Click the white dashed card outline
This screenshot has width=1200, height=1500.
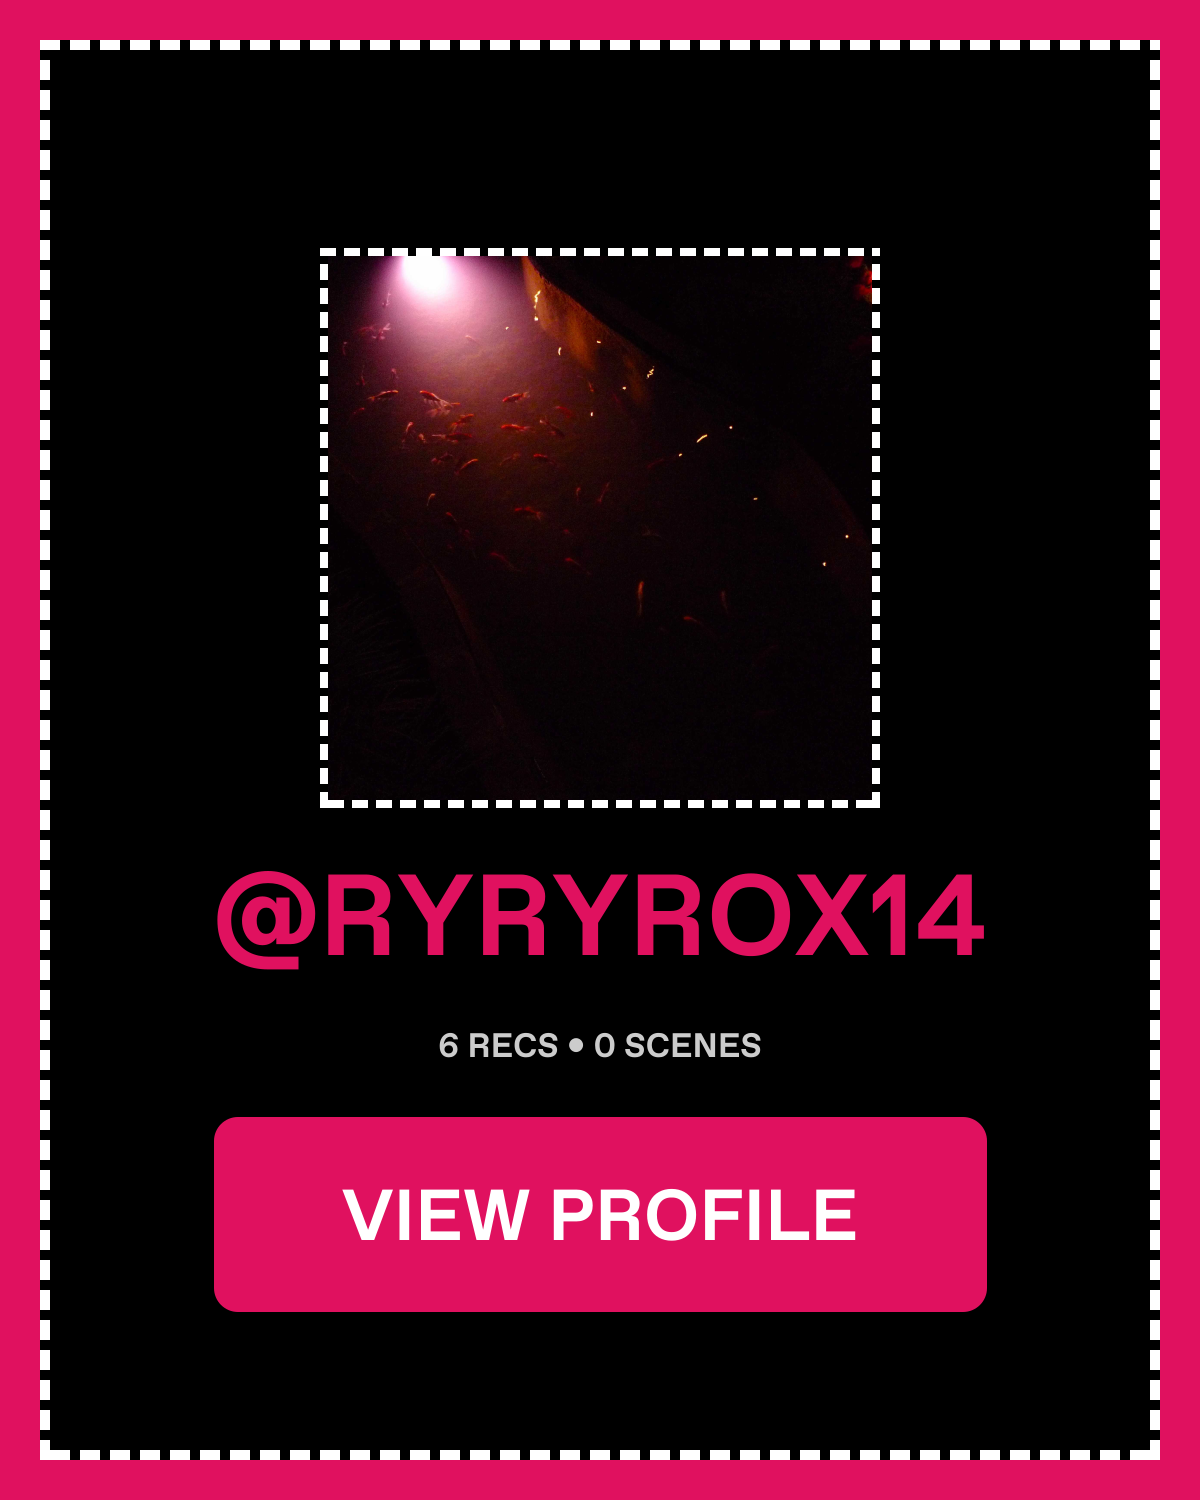pos(600,45)
